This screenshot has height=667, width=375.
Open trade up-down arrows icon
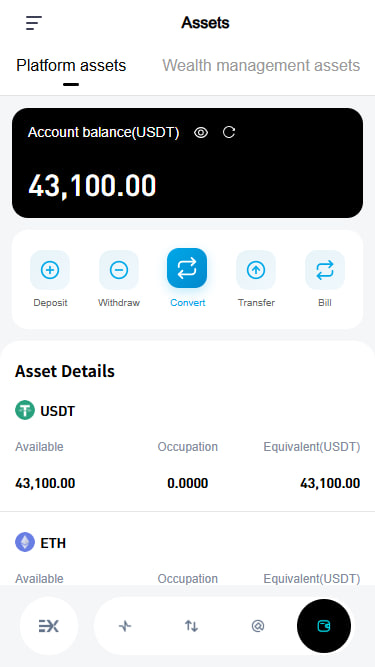[x=191, y=626]
